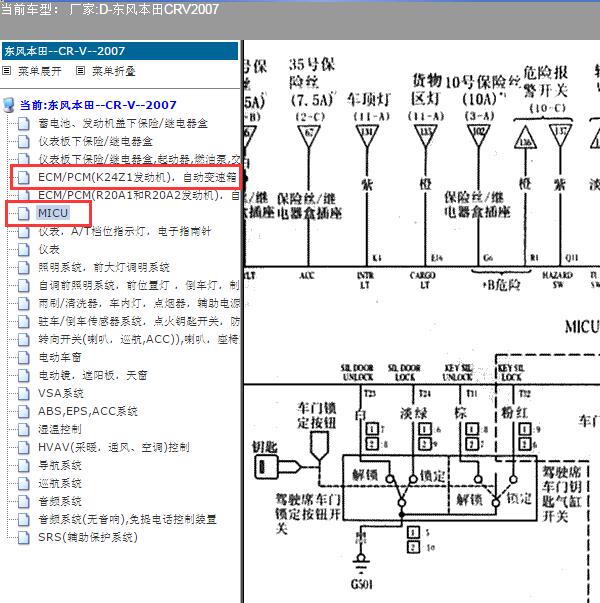This screenshot has width=600, height=603.
Task: Open 转向开关(喇叭, 巡航,ACC) entry
Action: coord(139,340)
